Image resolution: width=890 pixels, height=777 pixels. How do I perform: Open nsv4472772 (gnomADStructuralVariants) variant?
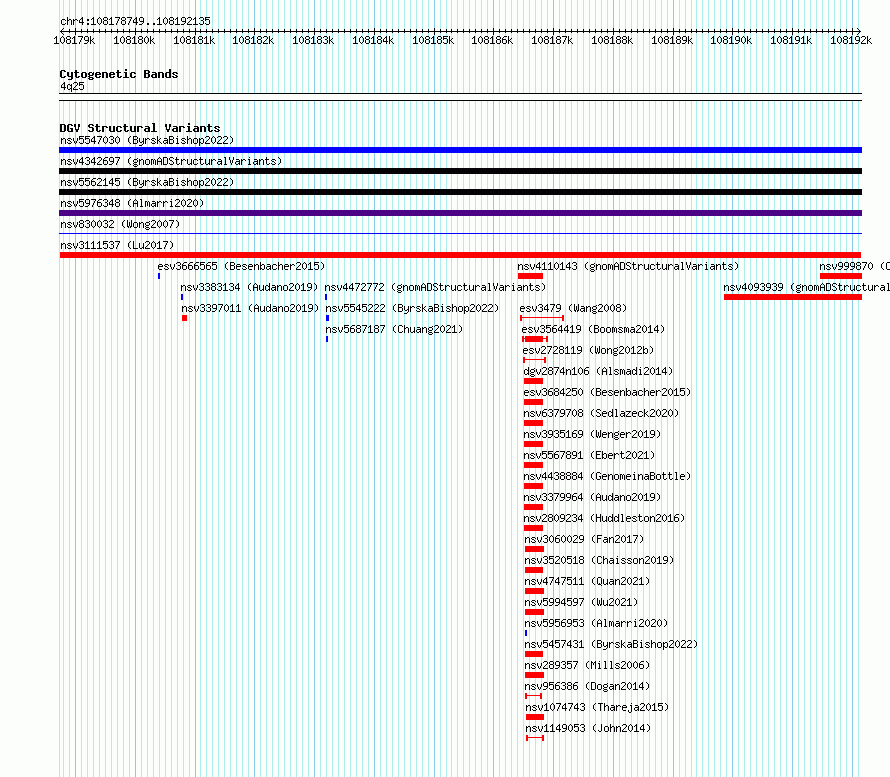435,287
